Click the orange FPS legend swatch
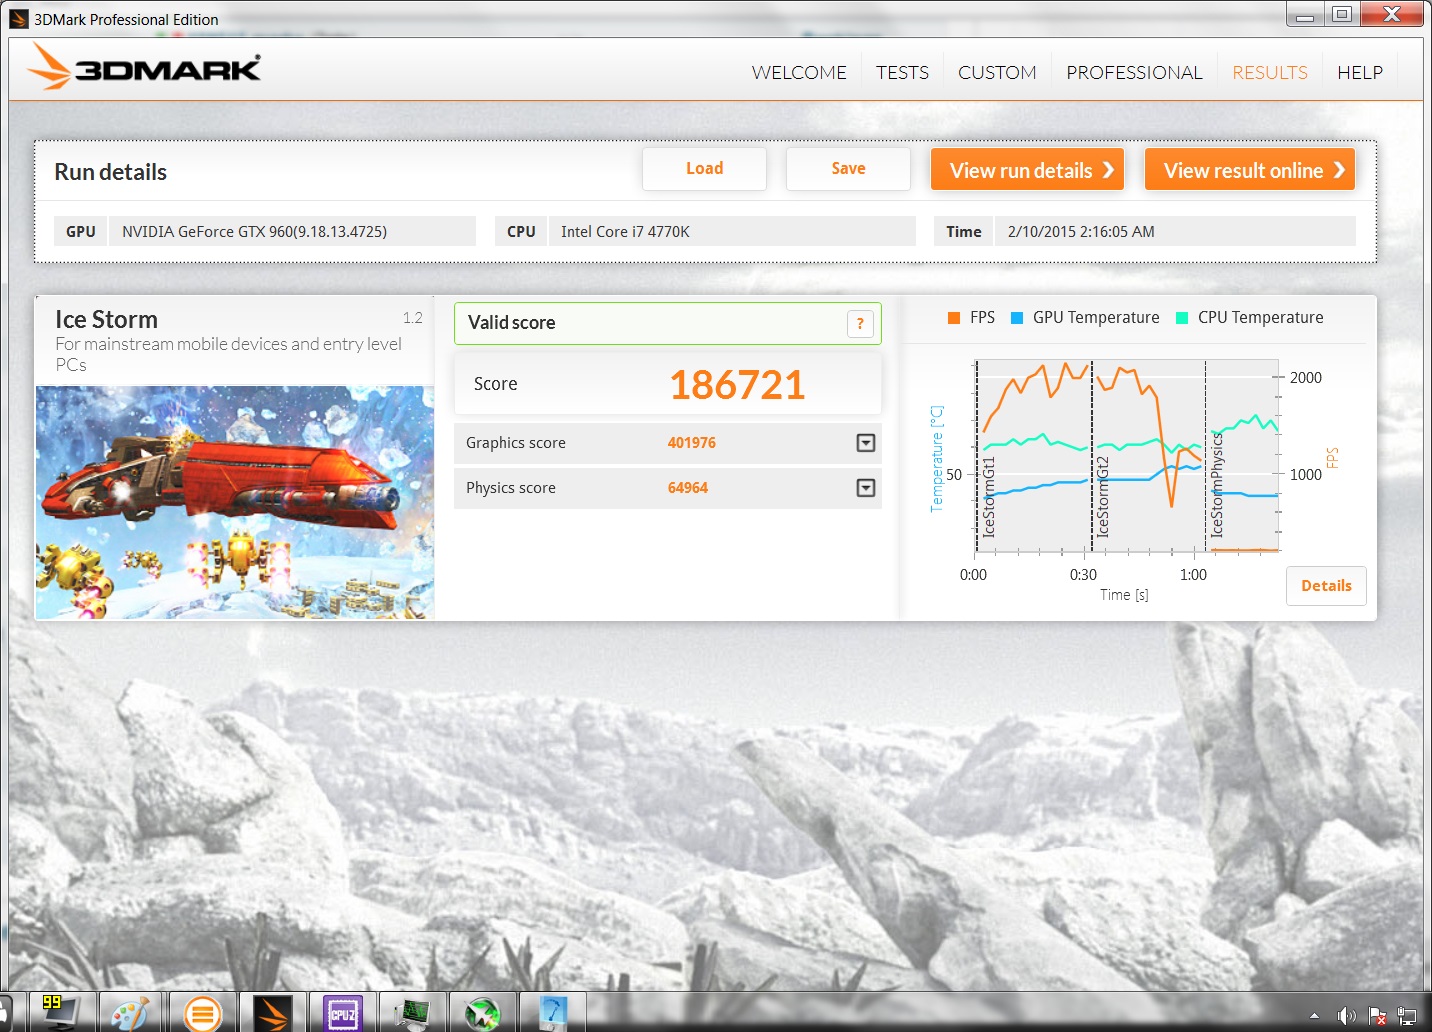Screen dimensions: 1432x1032 [954, 318]
